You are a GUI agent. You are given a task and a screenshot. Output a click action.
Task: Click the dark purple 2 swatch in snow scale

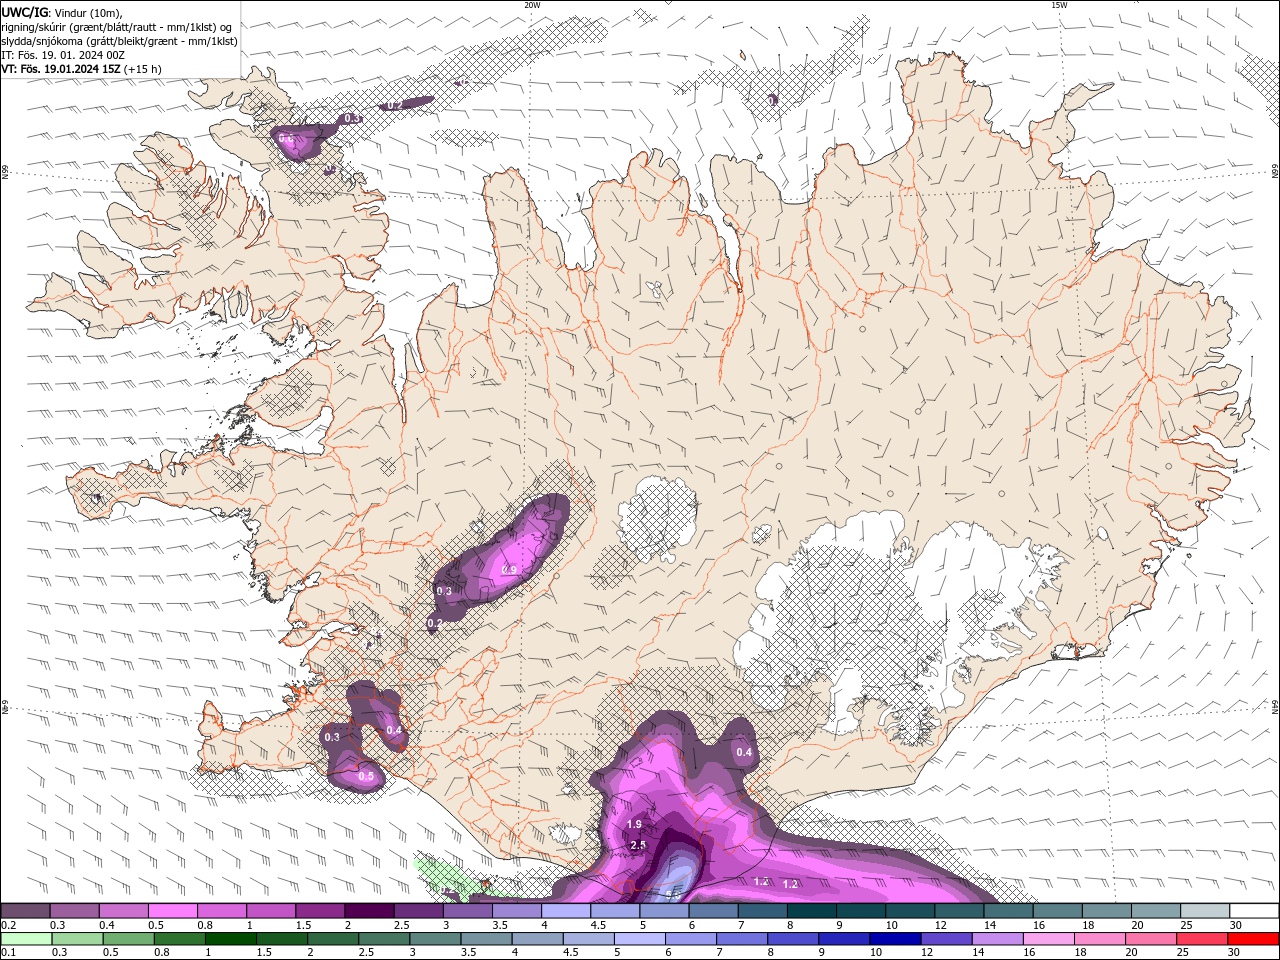pos(369,911)
